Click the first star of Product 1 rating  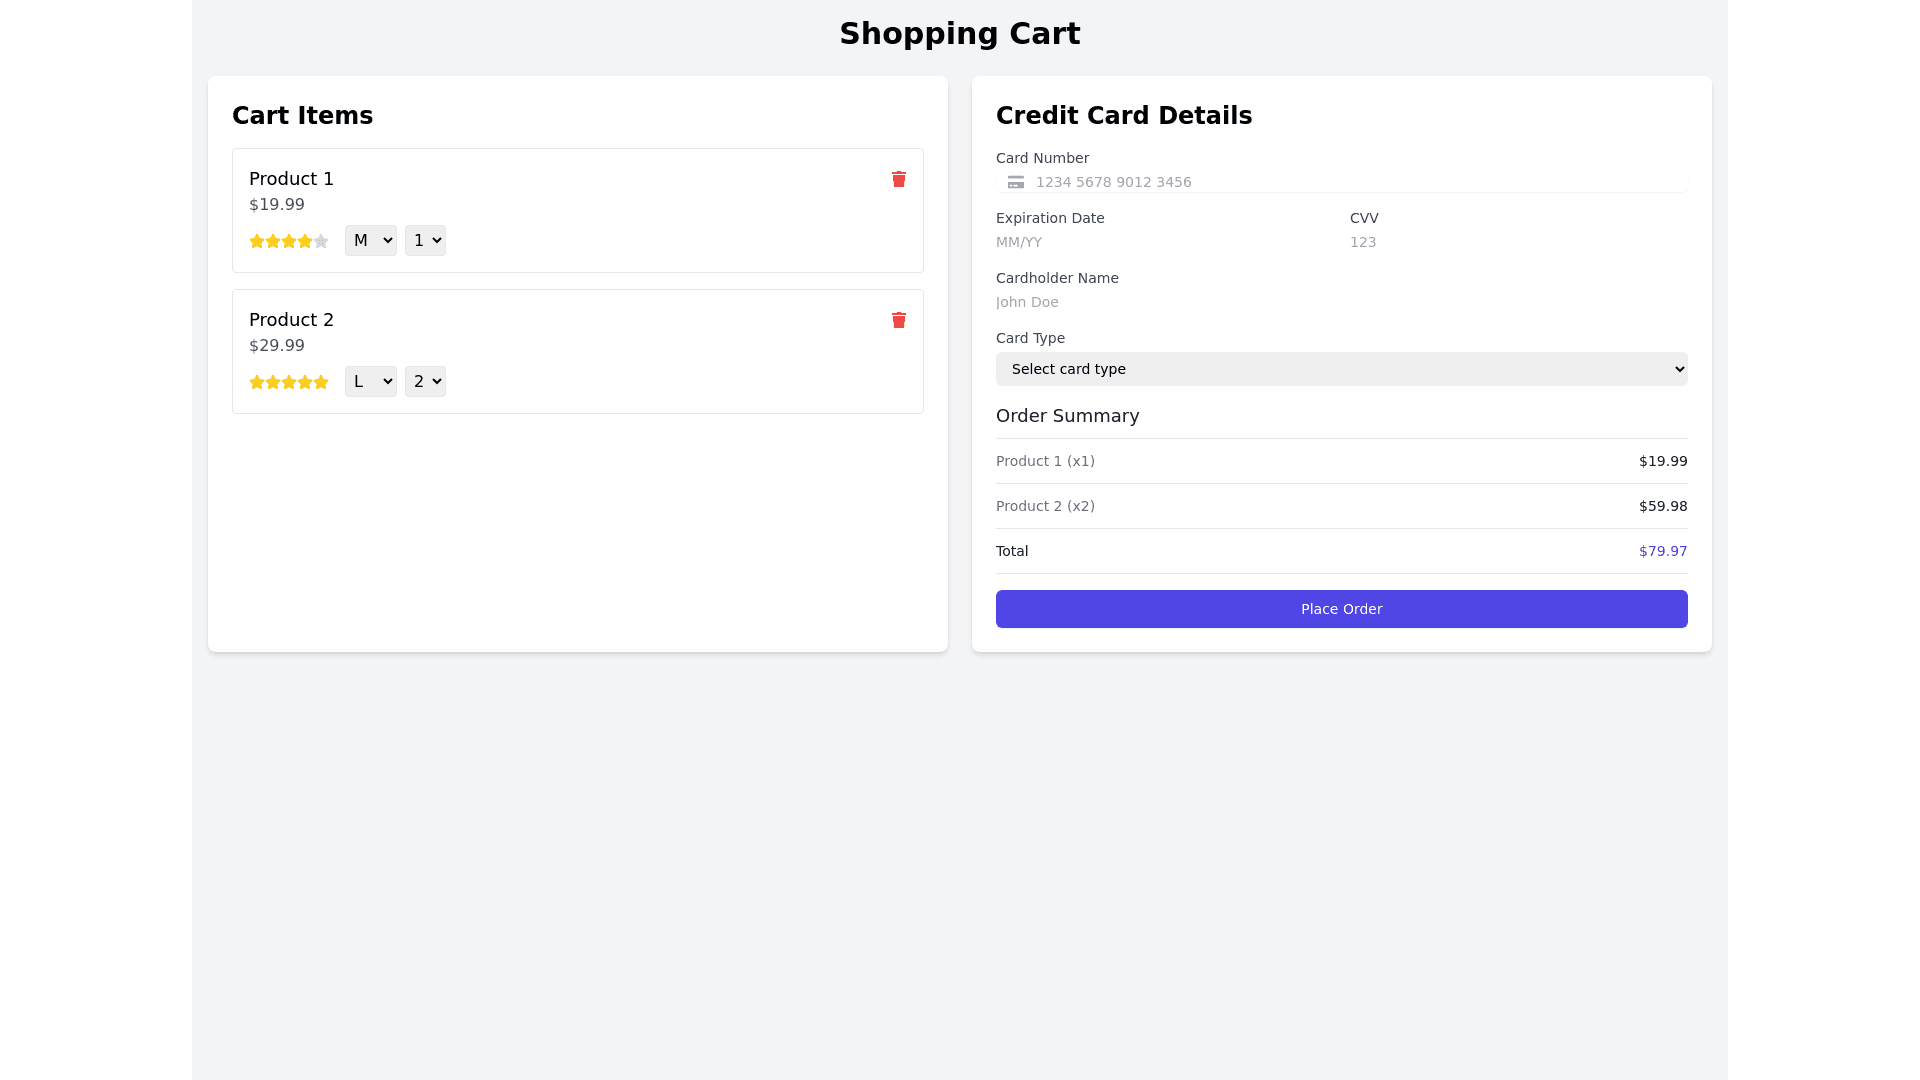(257, 241)
